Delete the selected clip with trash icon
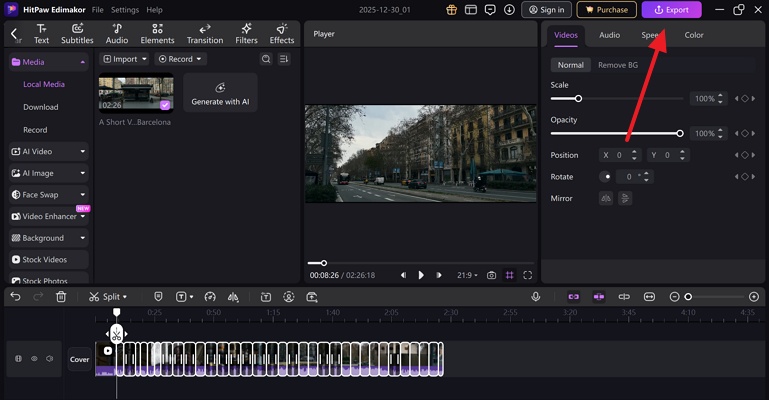 pos(61,297)
